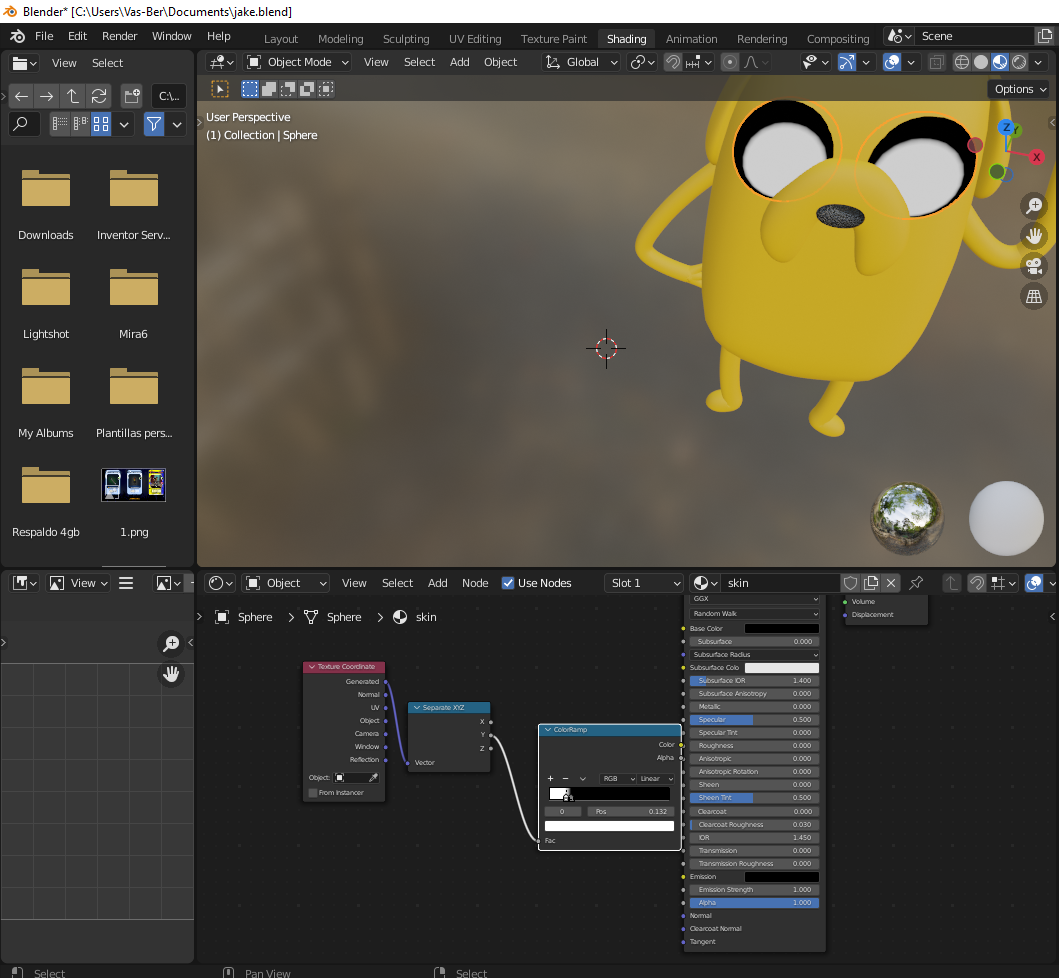
Task: Toggle file filtering funnel in file browser
Action: [154, 124]
